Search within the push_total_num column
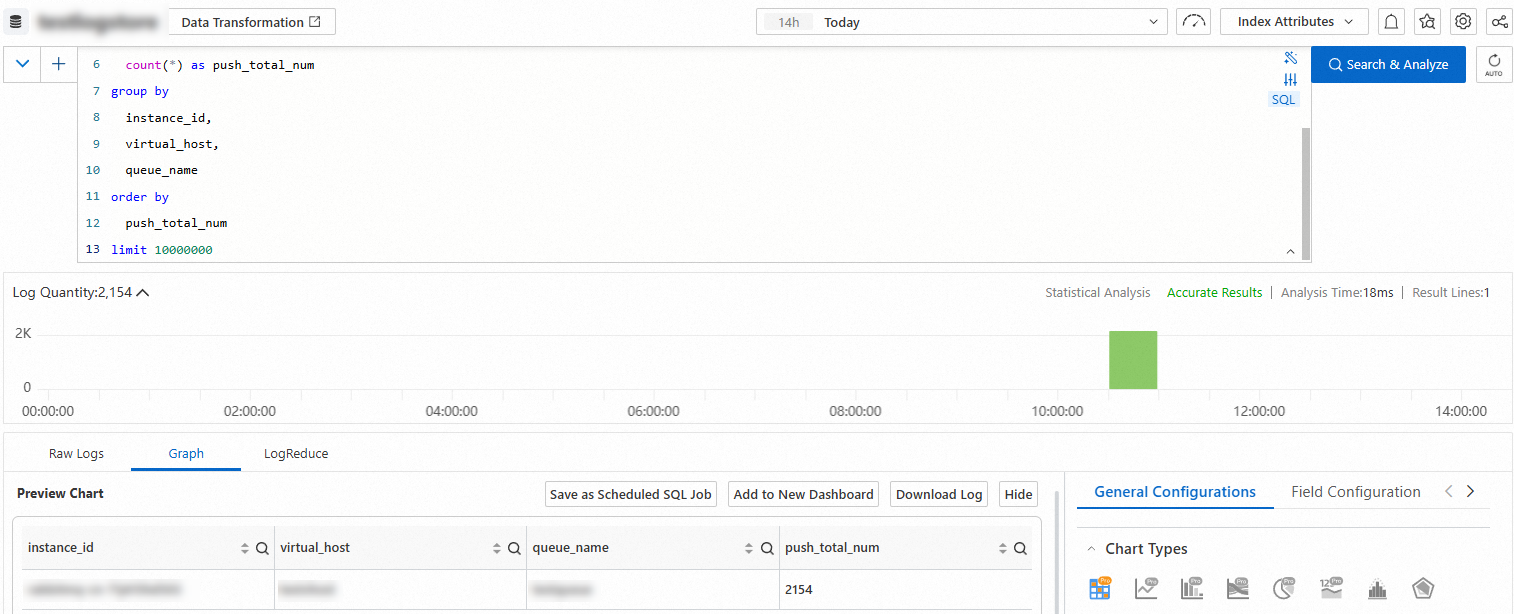This screenshot has height=614, width=1514. pyautogui.click(x=1020, y=548)
